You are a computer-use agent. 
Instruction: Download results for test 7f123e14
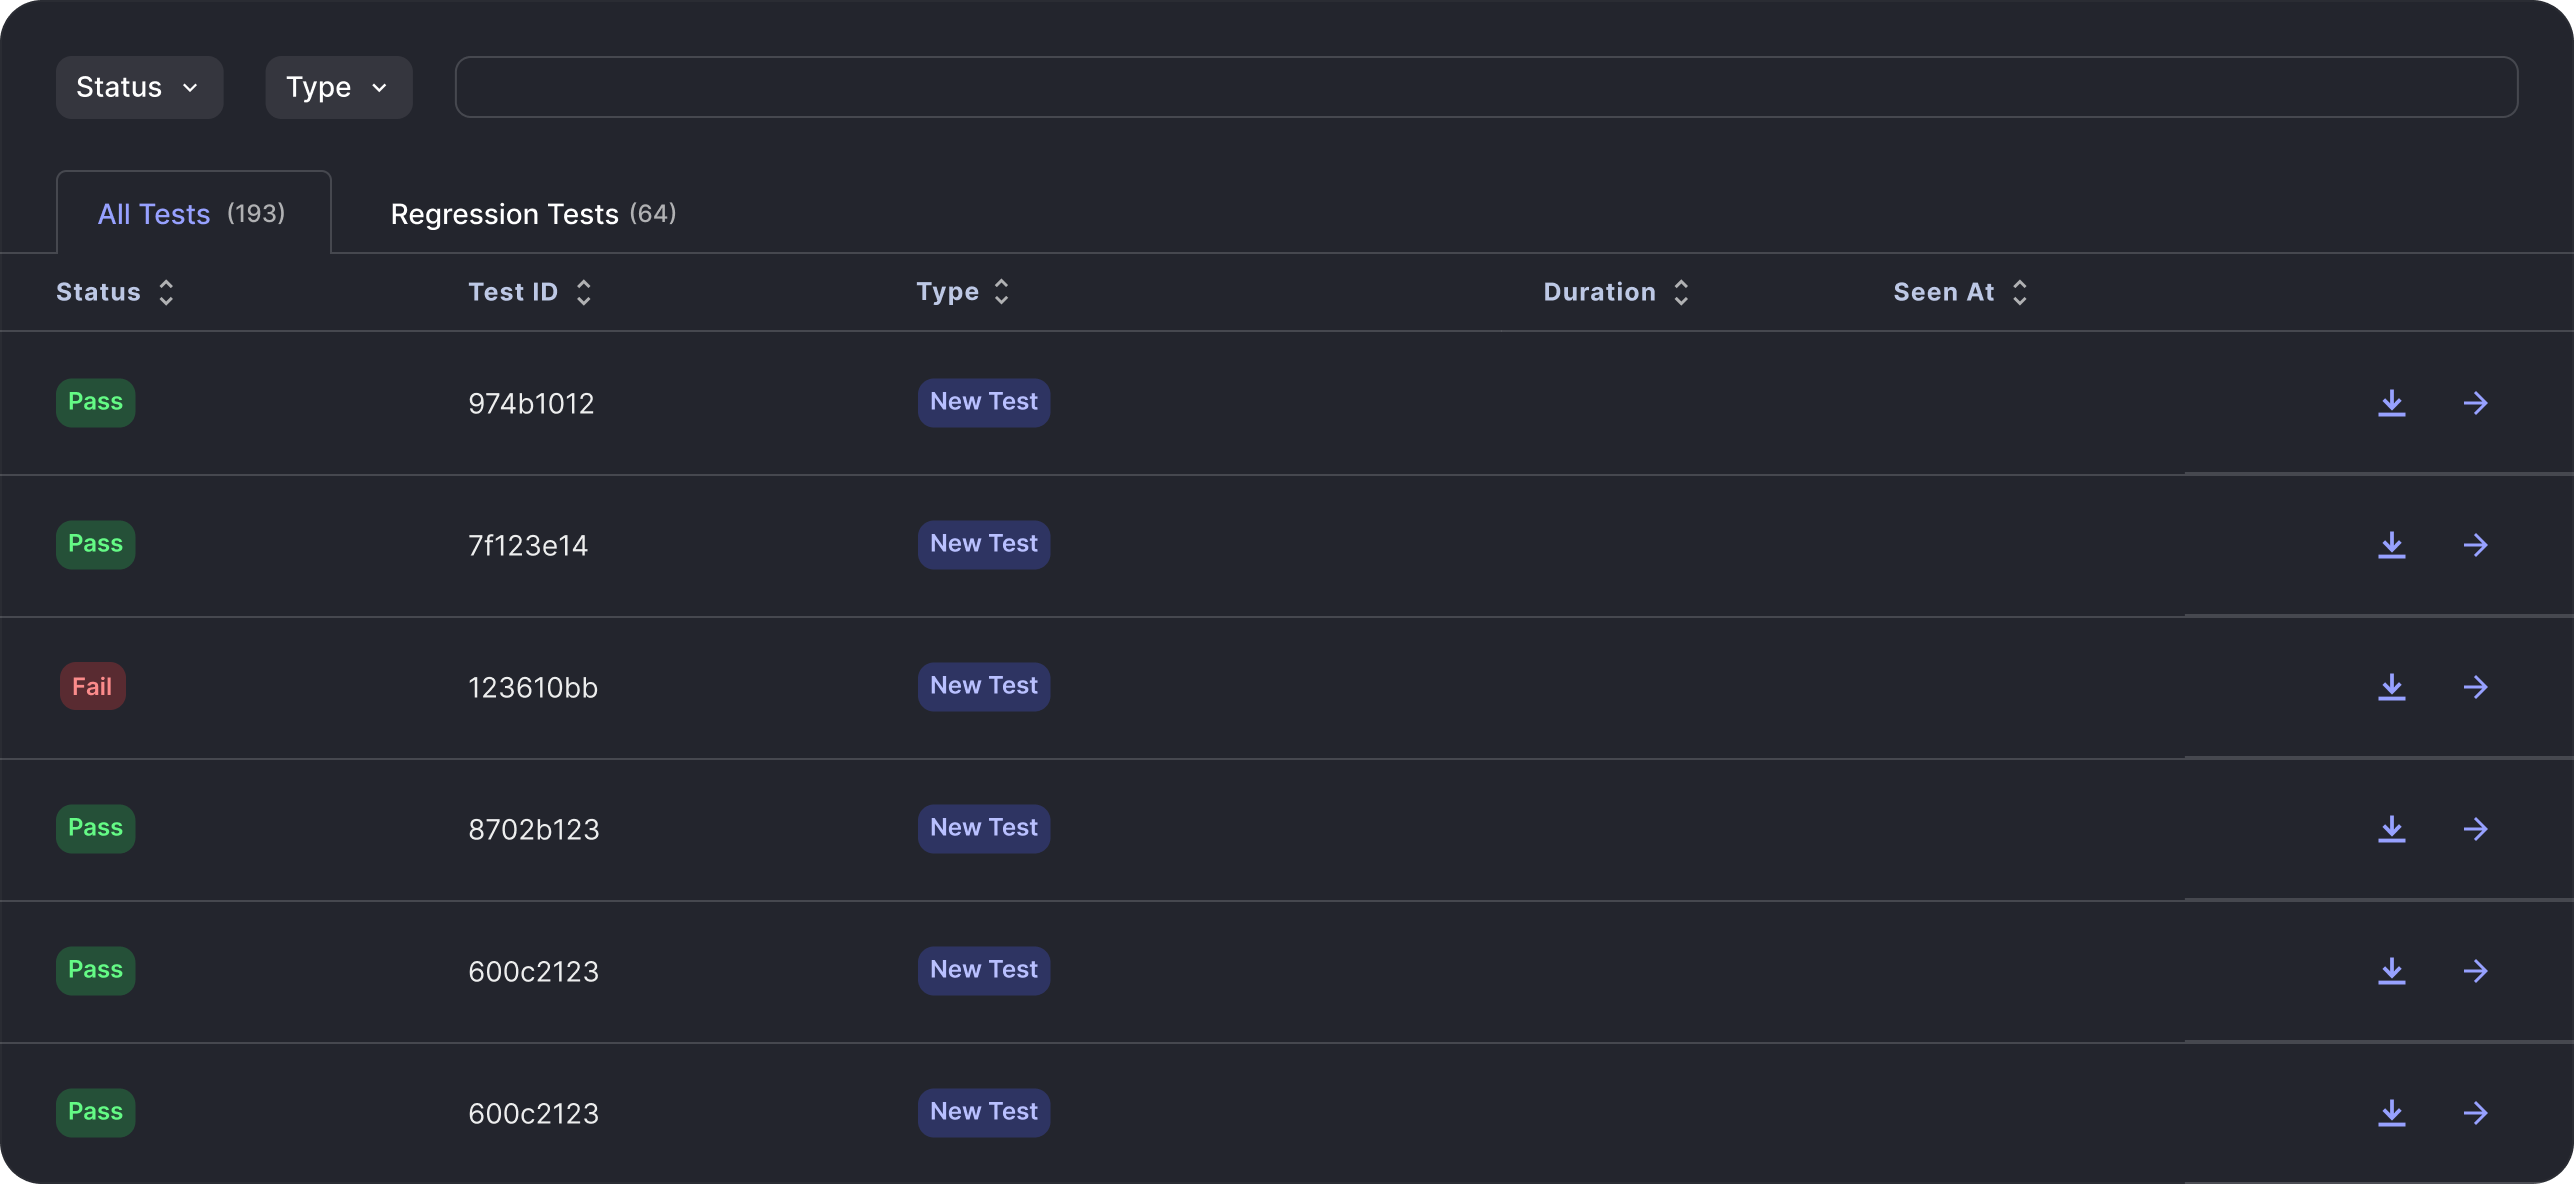(2391, 545)
